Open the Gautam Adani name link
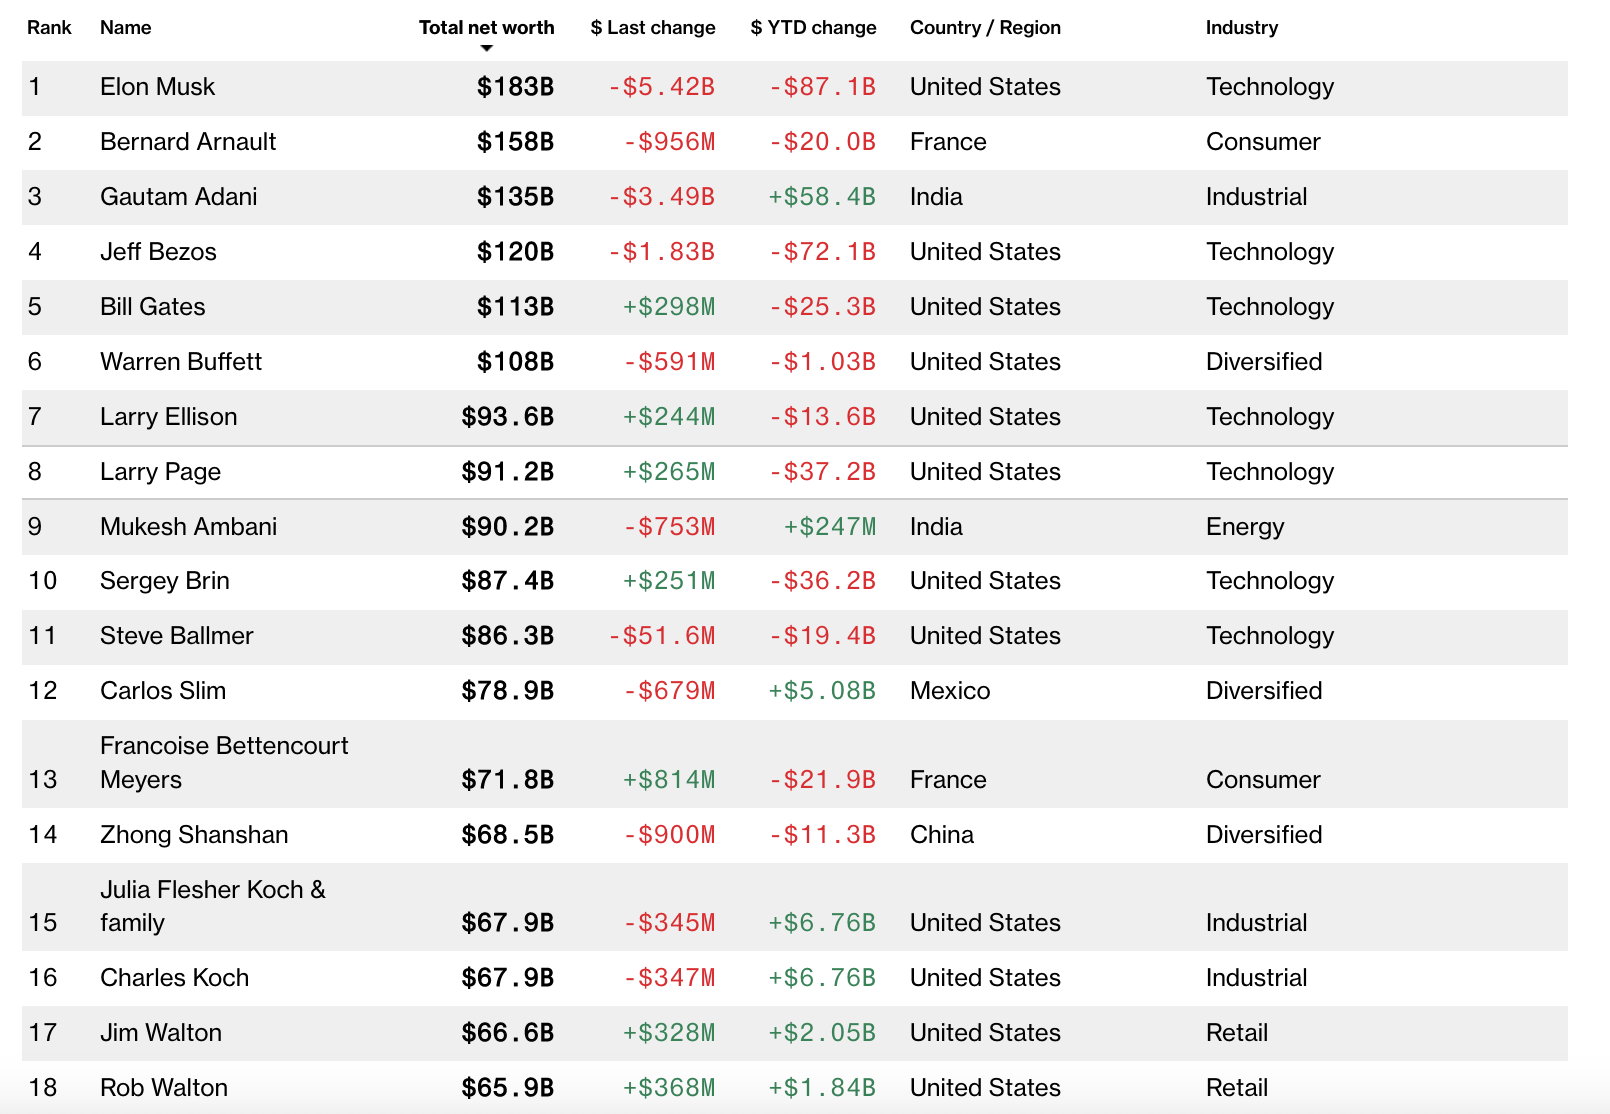 pyautogui.click(x=178, y=197)
